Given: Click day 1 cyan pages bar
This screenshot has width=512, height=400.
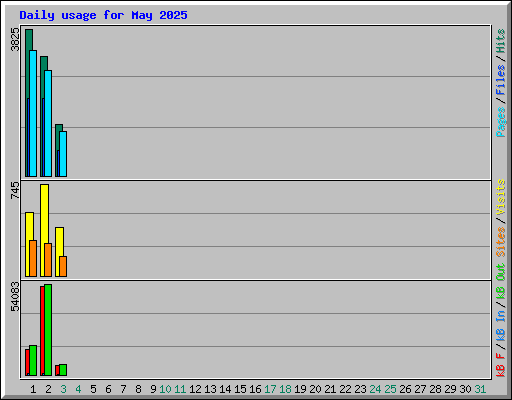Looking at the screenshot, I should [x=33, y=113].
